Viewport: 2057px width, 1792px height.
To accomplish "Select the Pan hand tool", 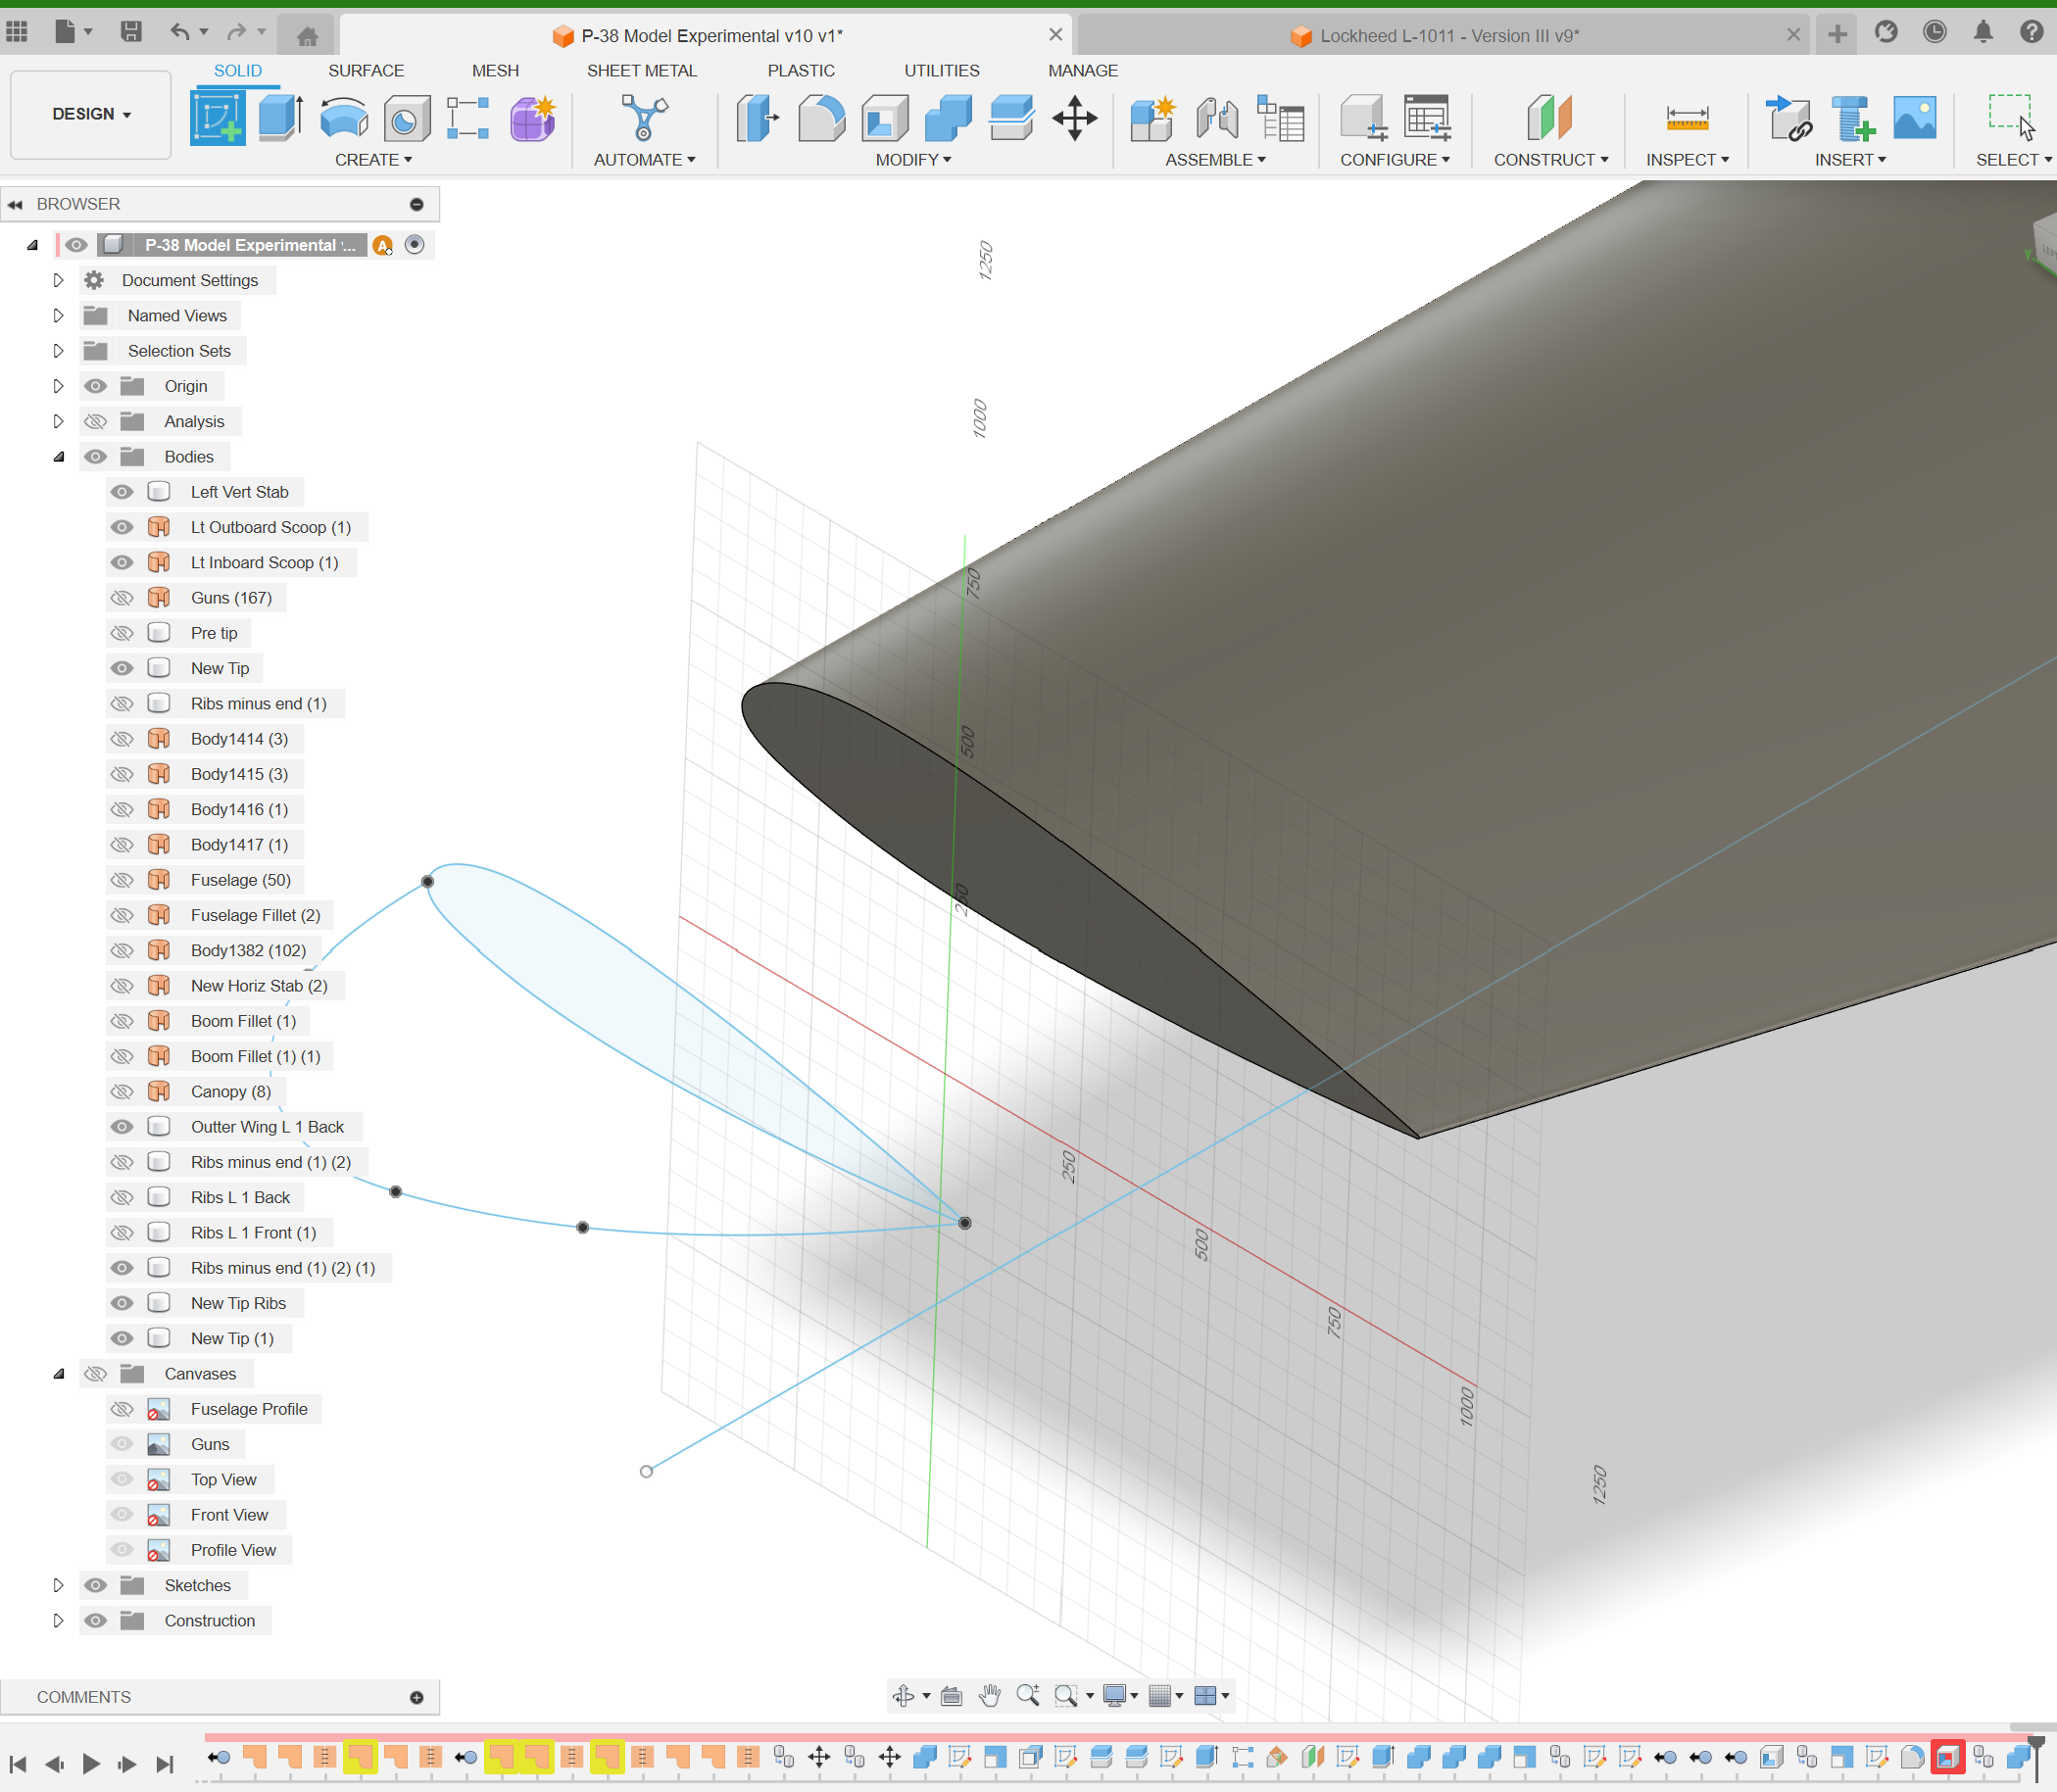I will (x=989, y=1695).
